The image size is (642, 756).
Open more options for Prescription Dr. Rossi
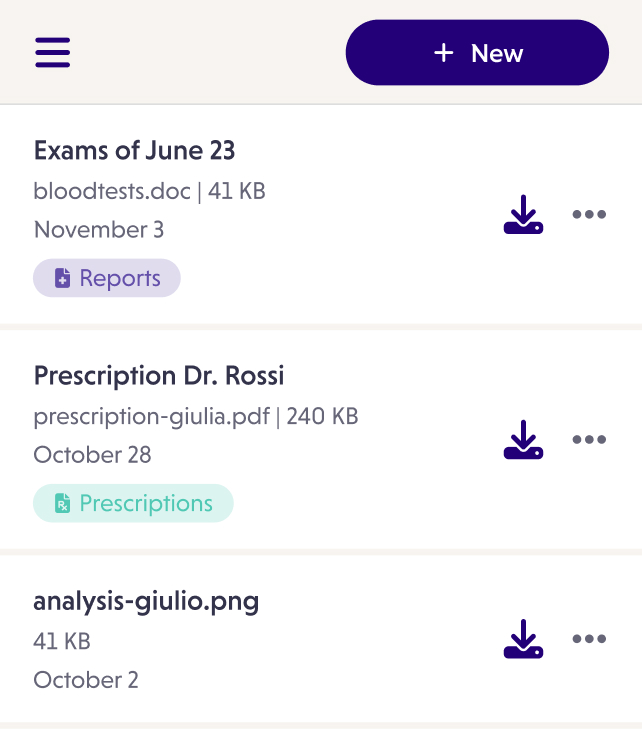coord(589,440)
